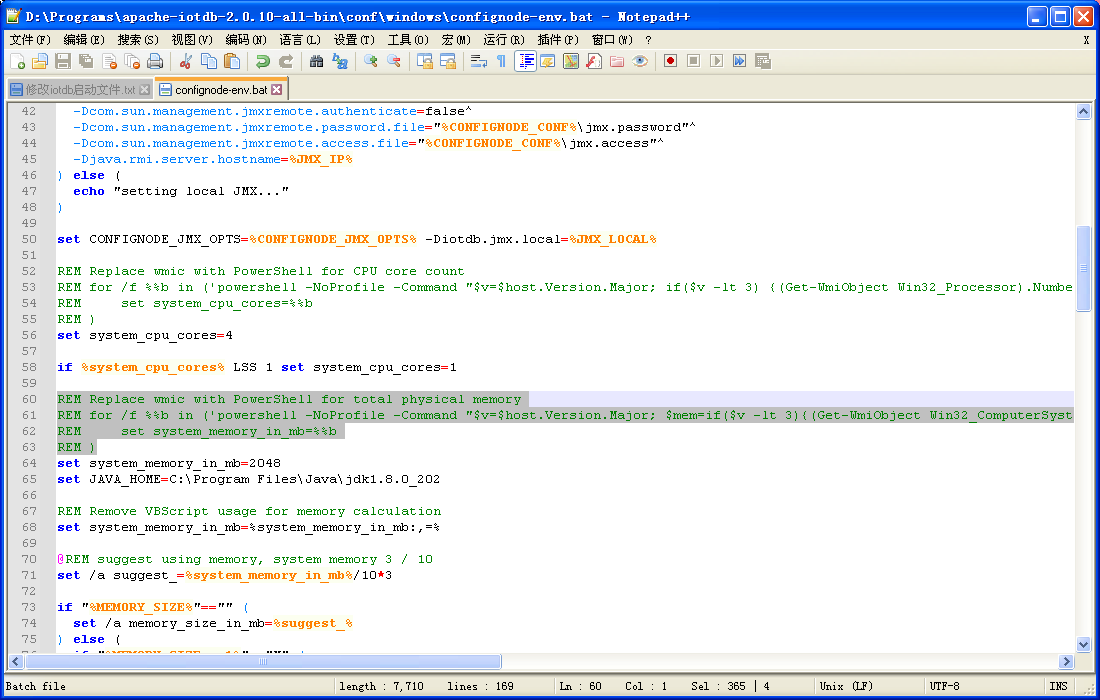The height and width of the screenshot is (700, 1100).
Task: Open Find dialog with binoculars icon
Action: coord(317,62)
